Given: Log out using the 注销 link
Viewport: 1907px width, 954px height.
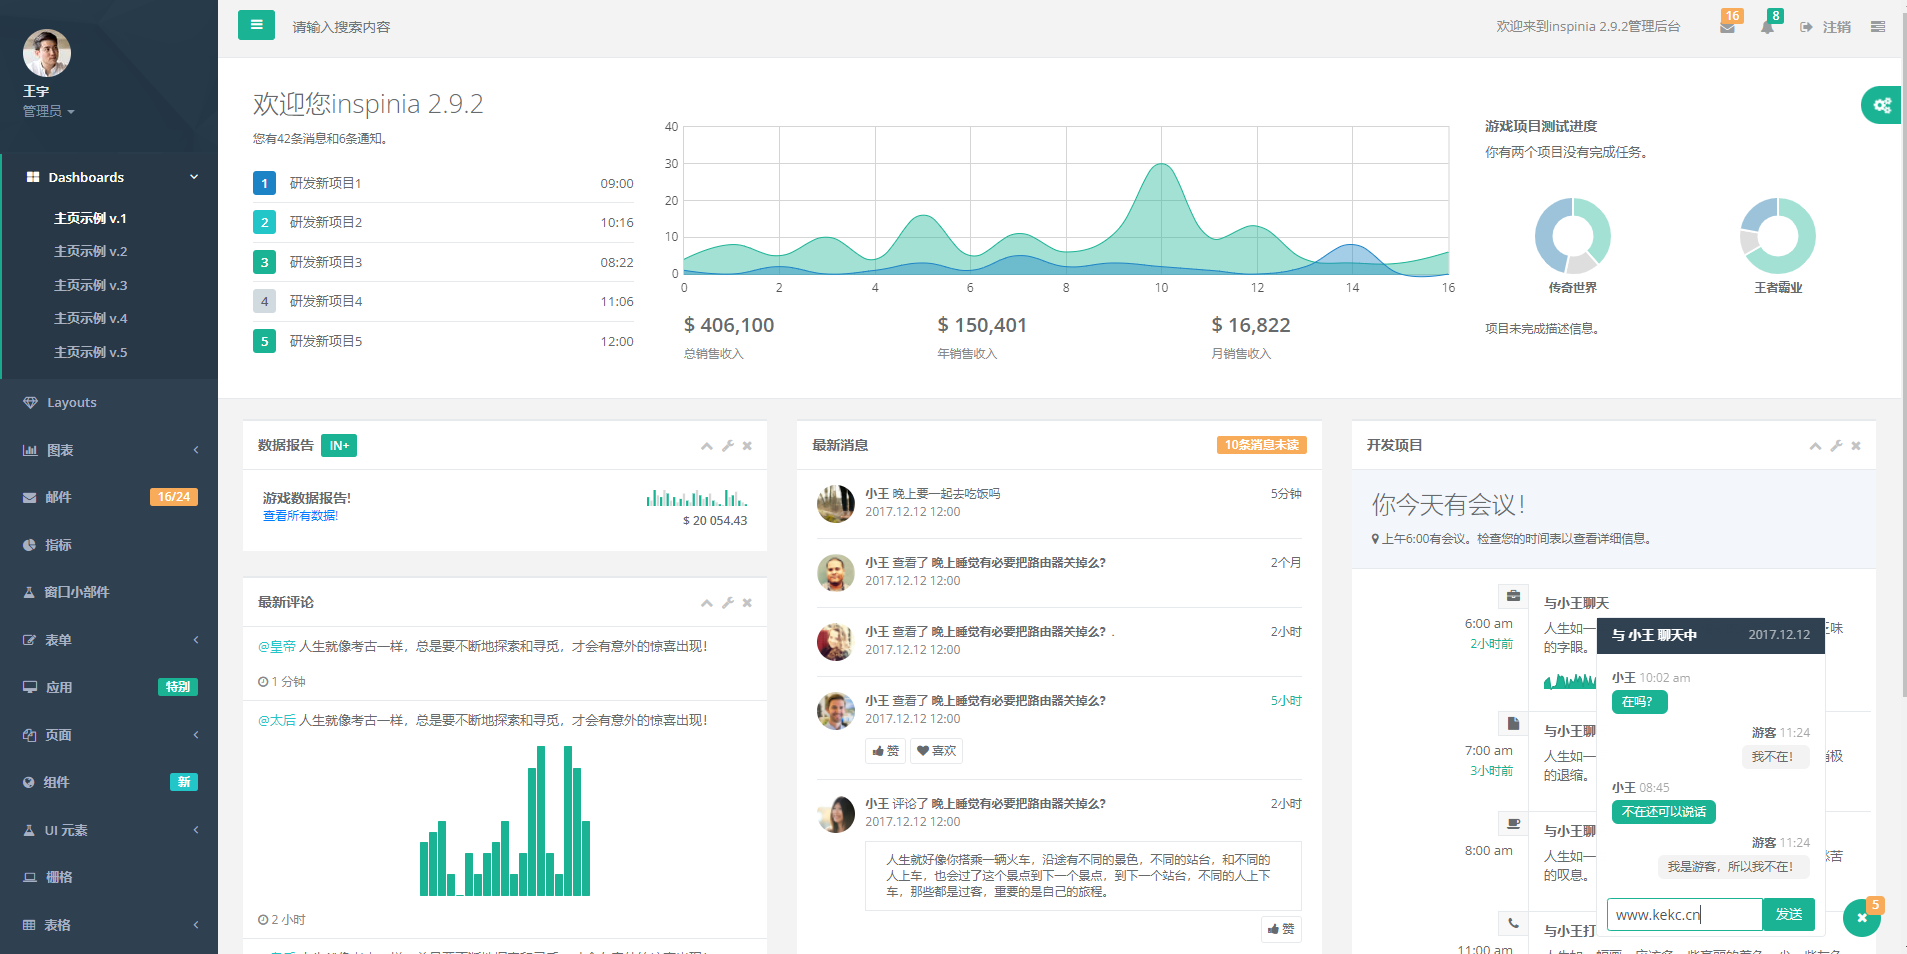Looking at the screenshot, I should [1827, 27].
